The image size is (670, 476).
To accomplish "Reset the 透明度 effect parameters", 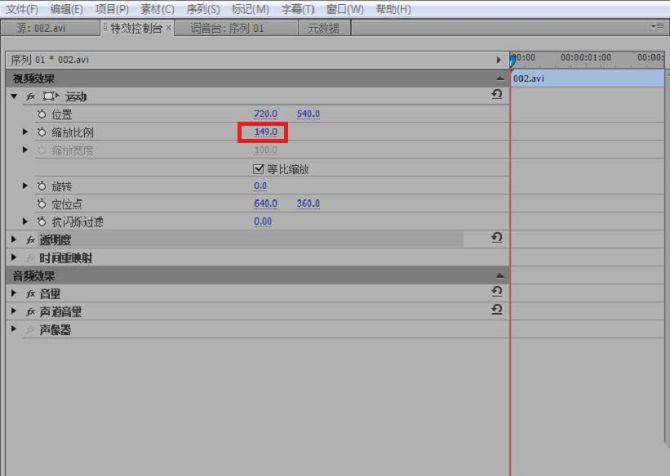I will tap(497, 238).
